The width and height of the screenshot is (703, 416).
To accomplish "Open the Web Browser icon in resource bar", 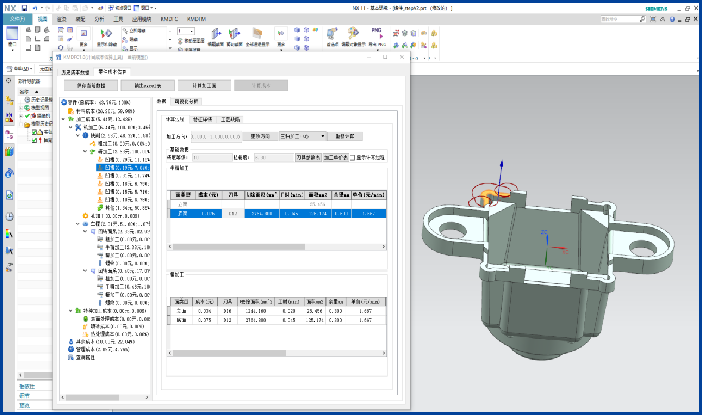I will pos(9,173).
